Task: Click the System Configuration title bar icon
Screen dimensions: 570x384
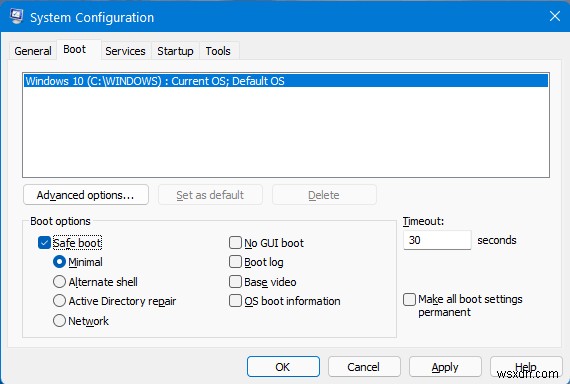Action: [x=16, y=16]
